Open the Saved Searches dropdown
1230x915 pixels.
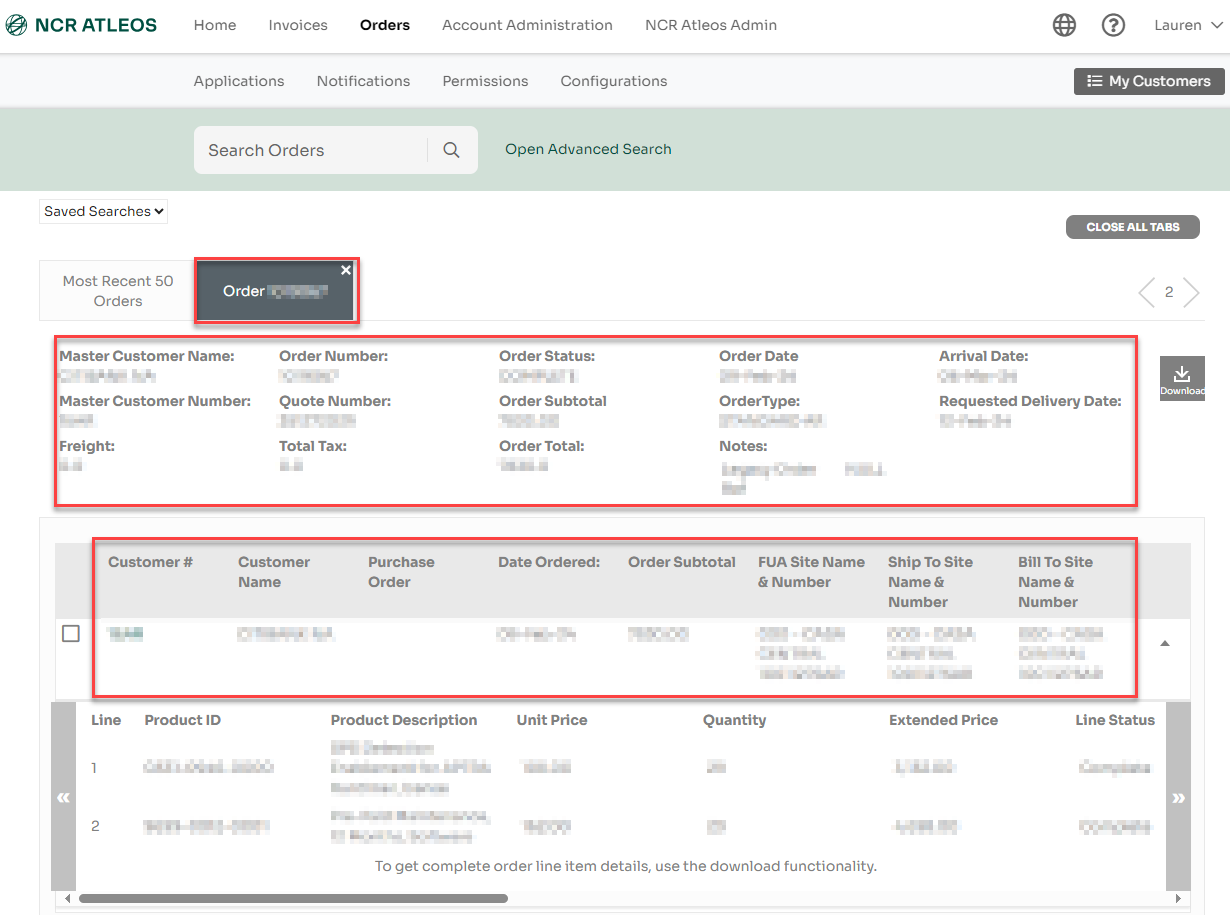104,211
